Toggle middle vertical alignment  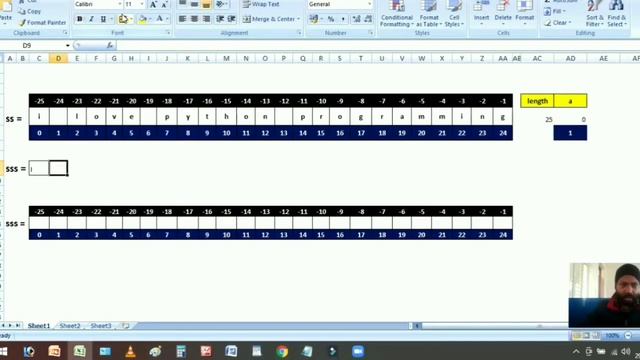[194, 4]
